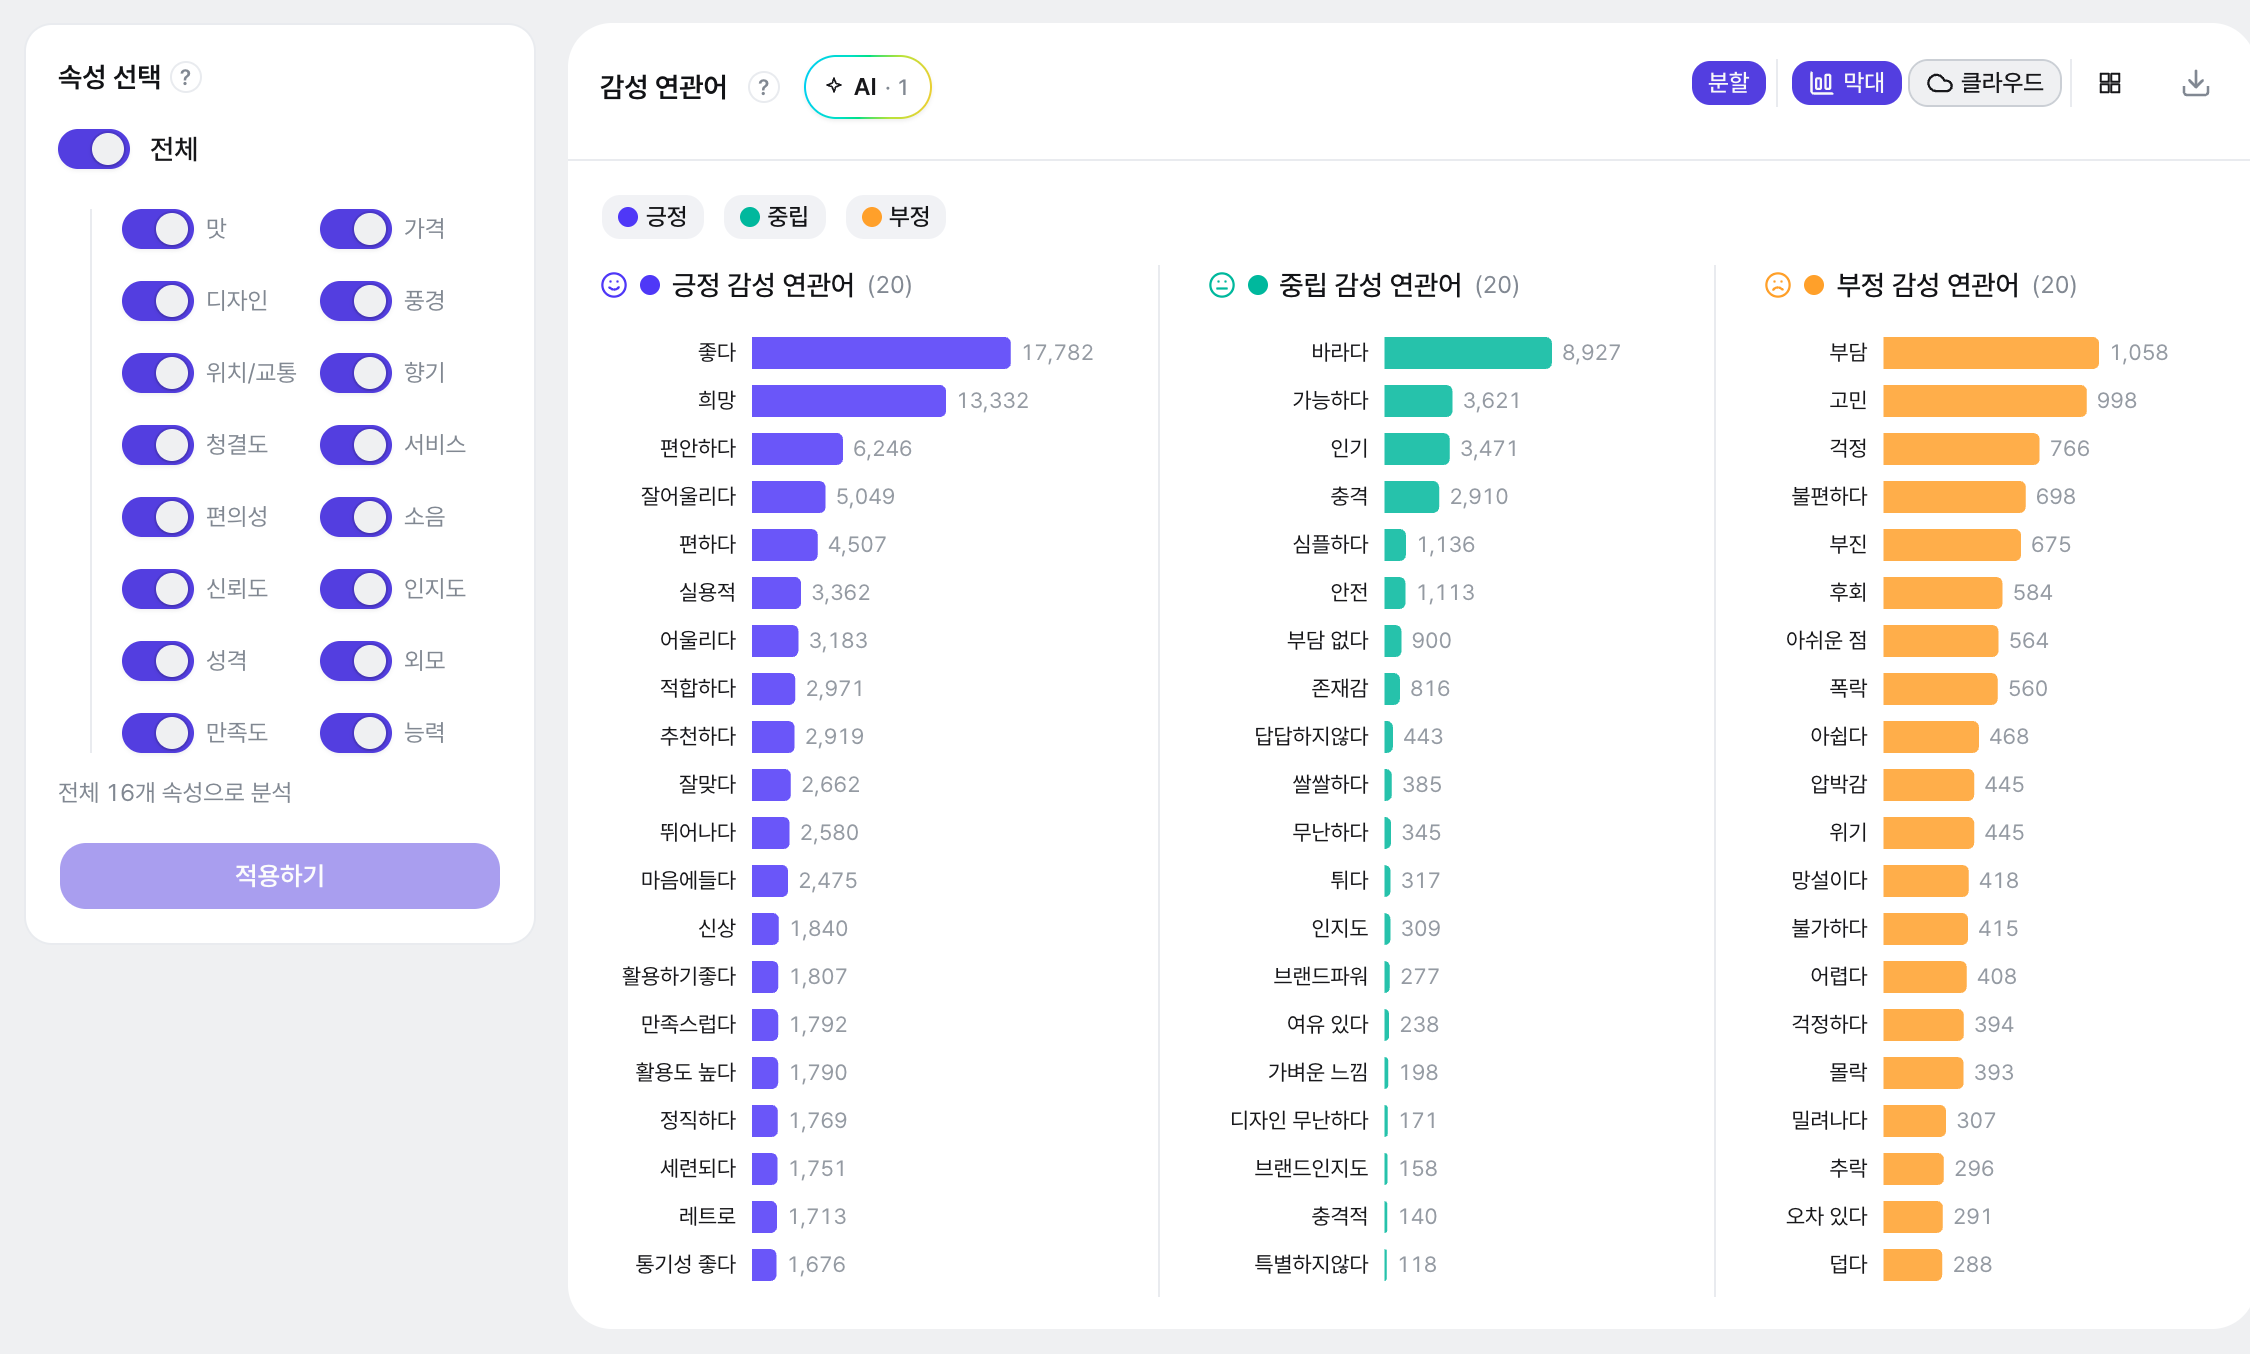Click the 심플하다 keyword label
Image resolution: width=2250 pixels, height=1354 pixels.
pos(1330,545)
